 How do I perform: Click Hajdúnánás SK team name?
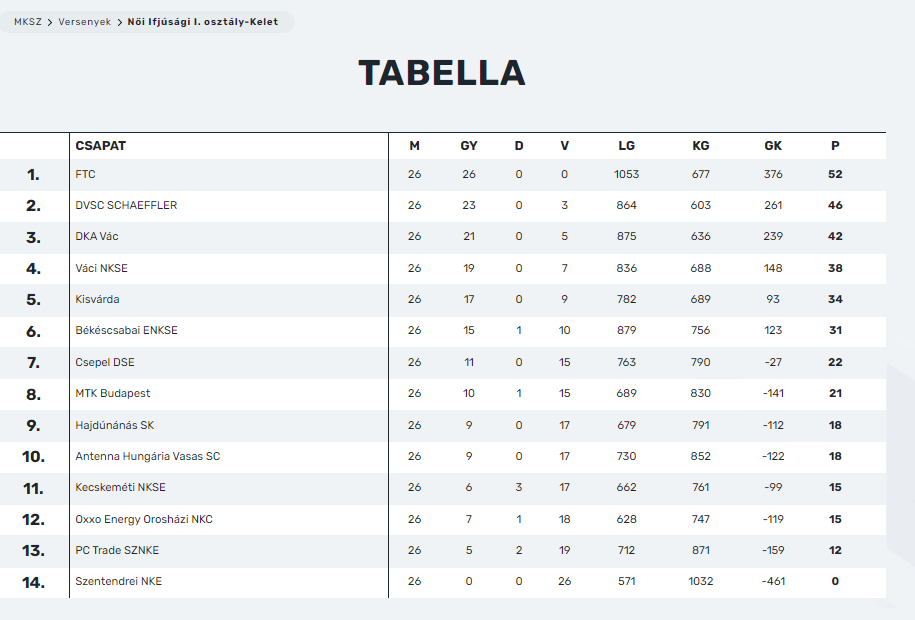click(x=115, y=425)
